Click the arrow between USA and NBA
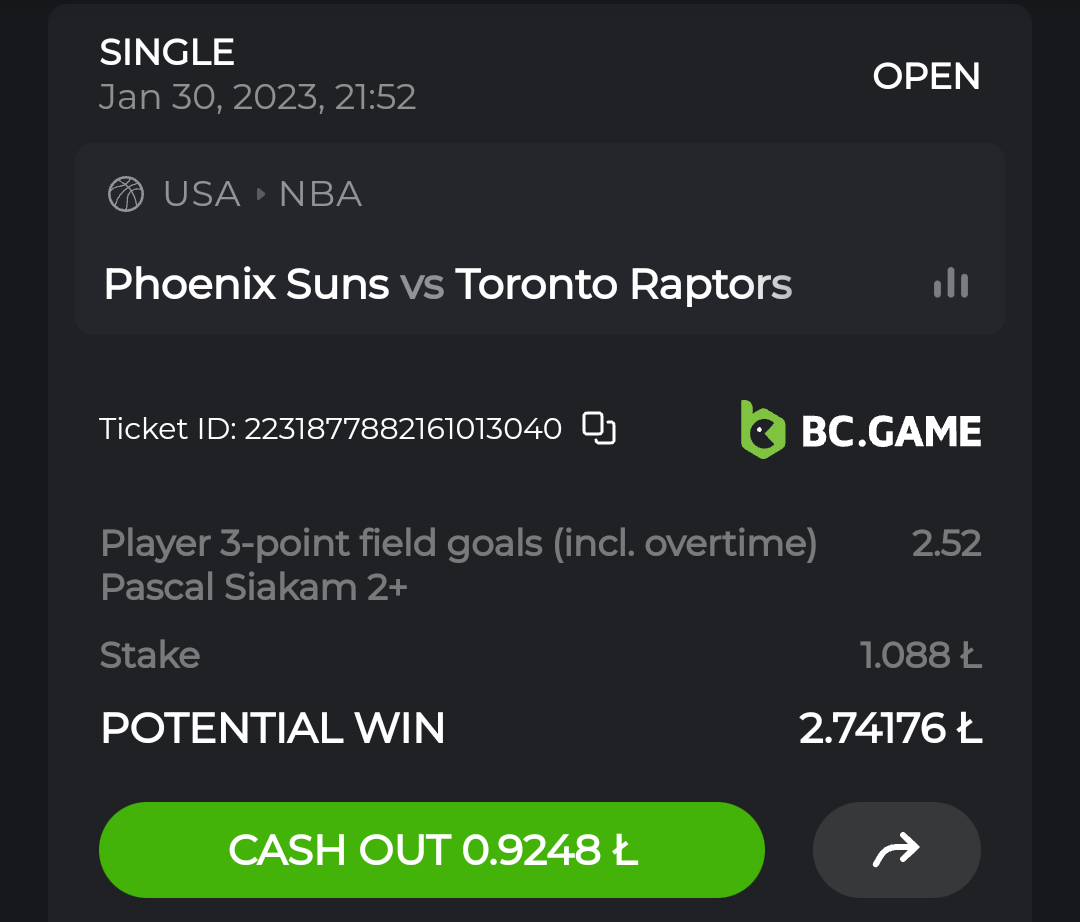The height and width of the screenshot is (922, 1080). click(260, 194)
